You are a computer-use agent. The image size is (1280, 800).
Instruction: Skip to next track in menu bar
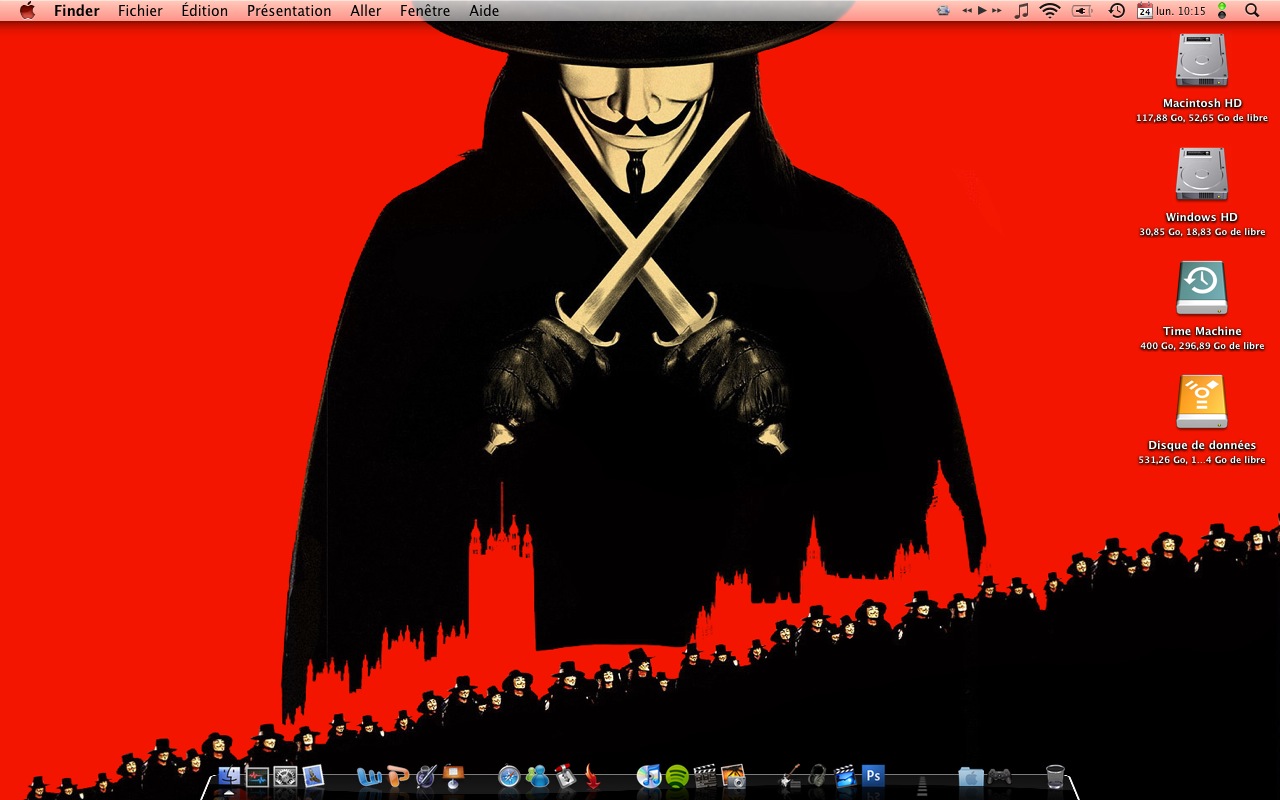click(997, 10)
